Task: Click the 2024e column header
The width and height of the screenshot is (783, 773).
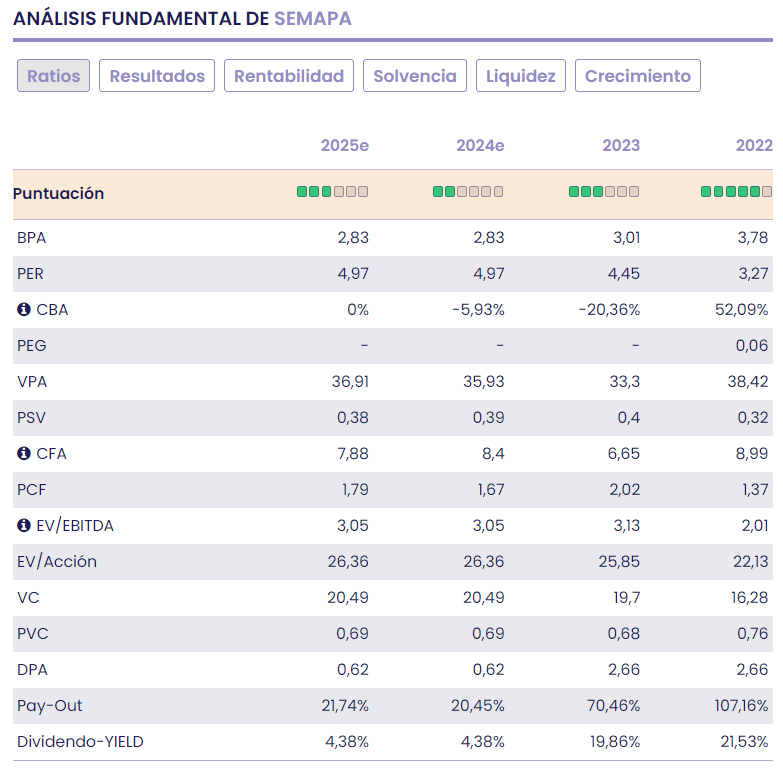Action: tap(480, 146)
